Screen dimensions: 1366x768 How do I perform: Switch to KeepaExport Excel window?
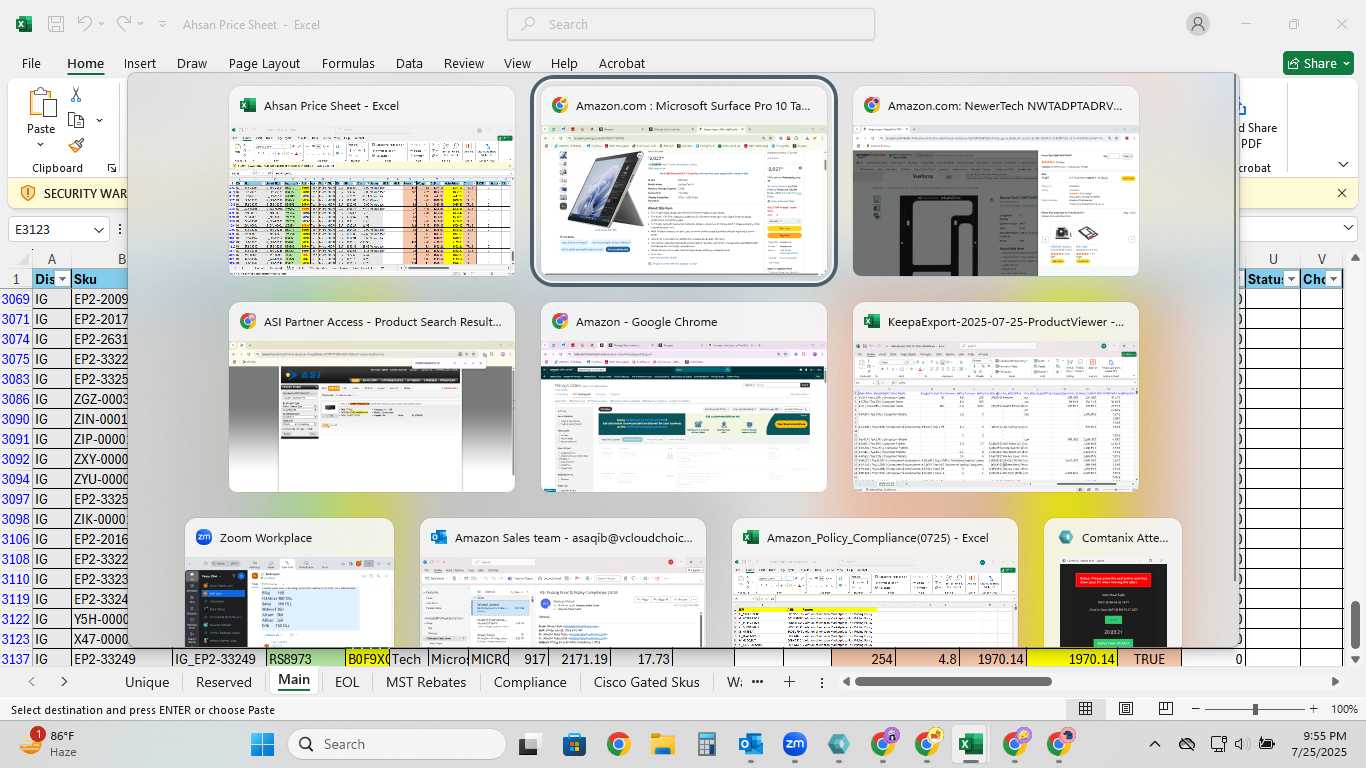[x=996, y=397]
